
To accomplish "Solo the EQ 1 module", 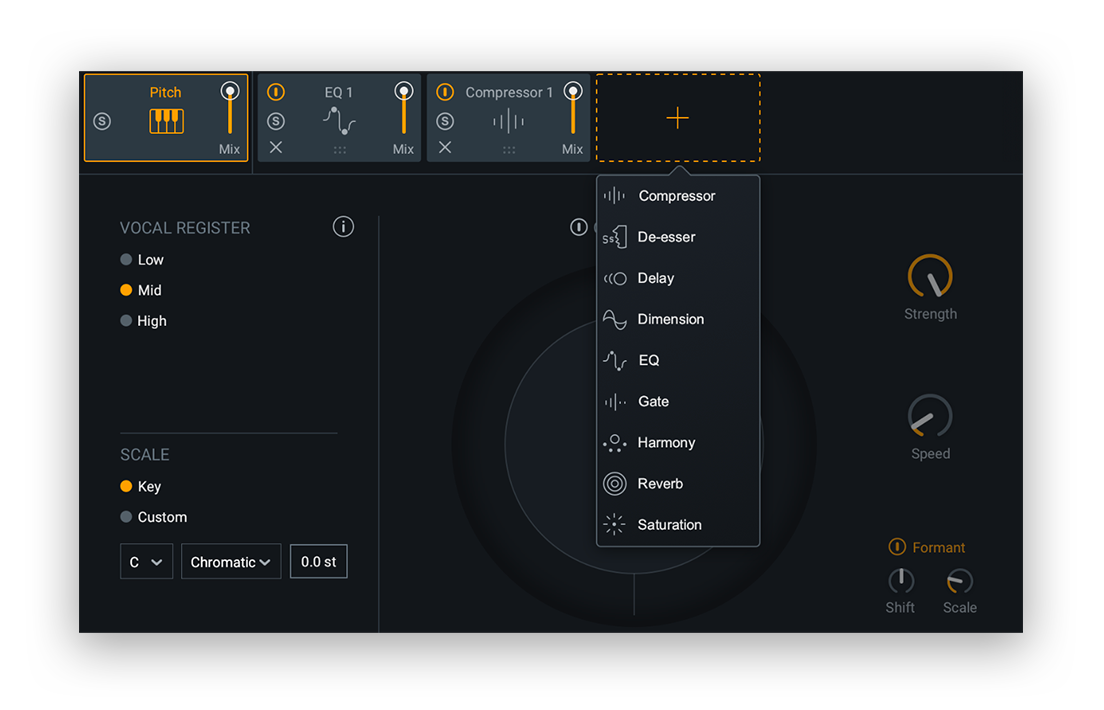I will pyautogui.click(x=276, y=121).
